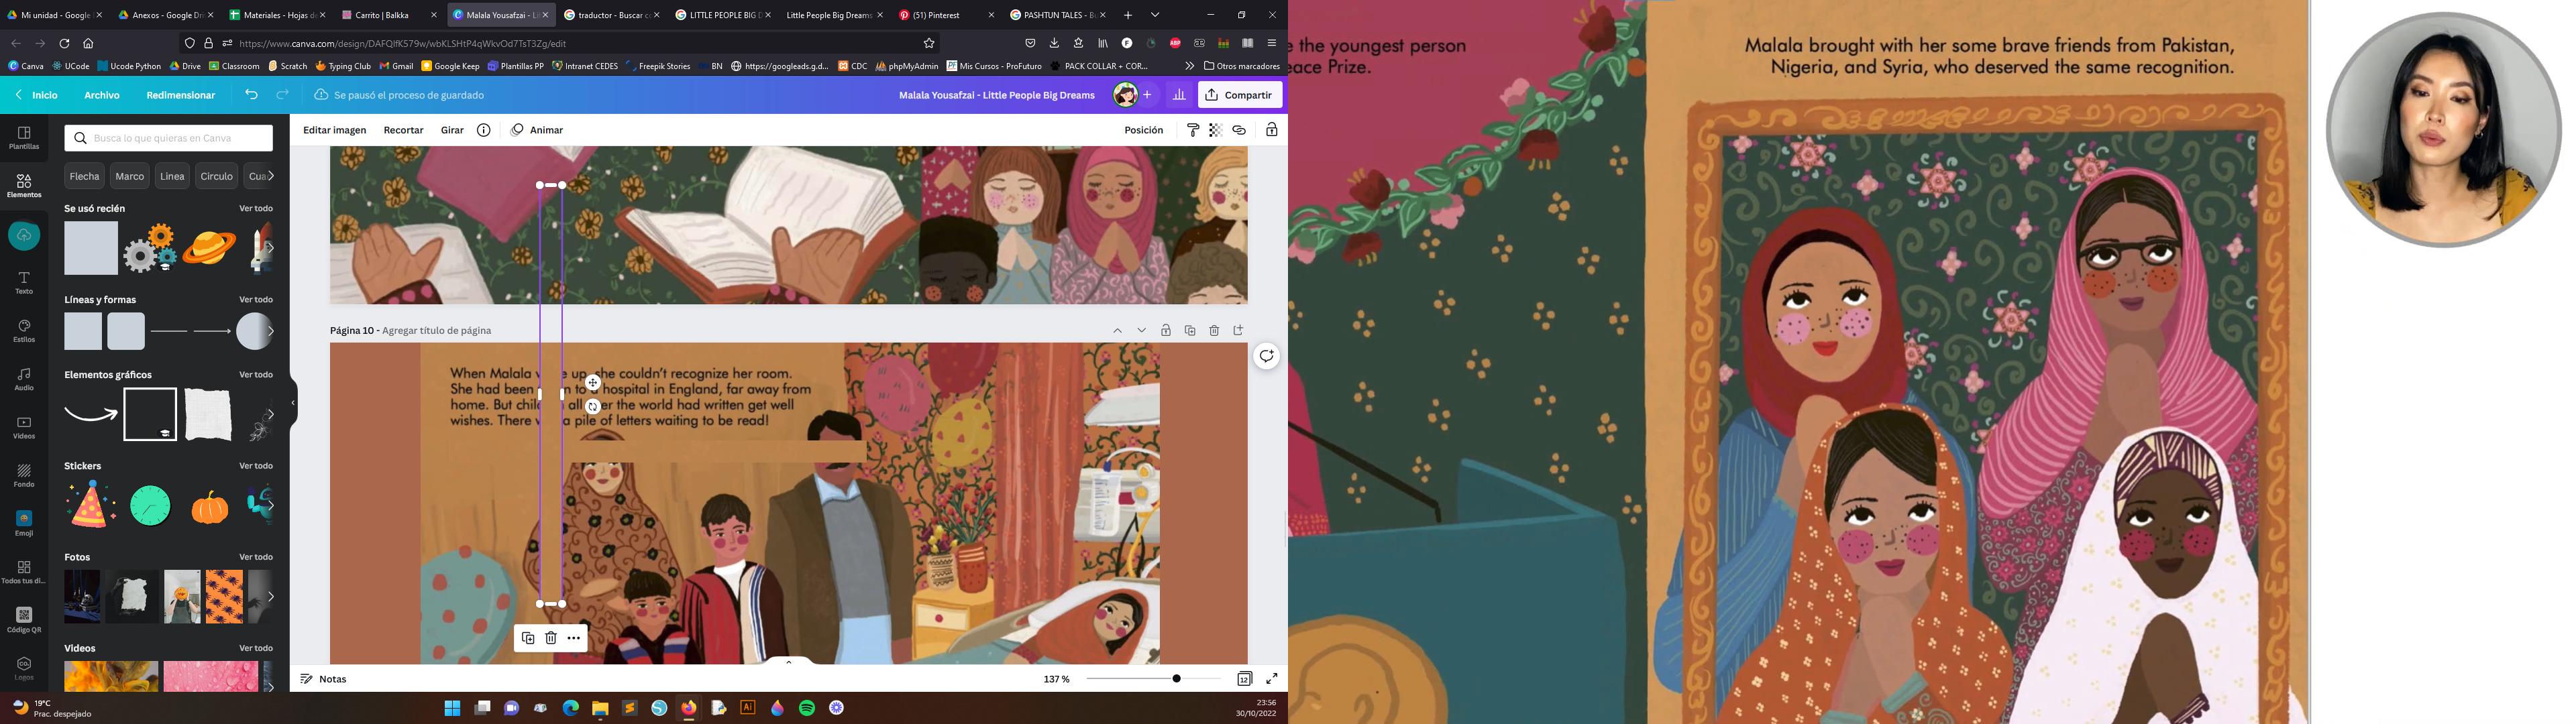Expand the page thumbnails strip
Viewport: 2576px width, 724px height.
point(788,661)
